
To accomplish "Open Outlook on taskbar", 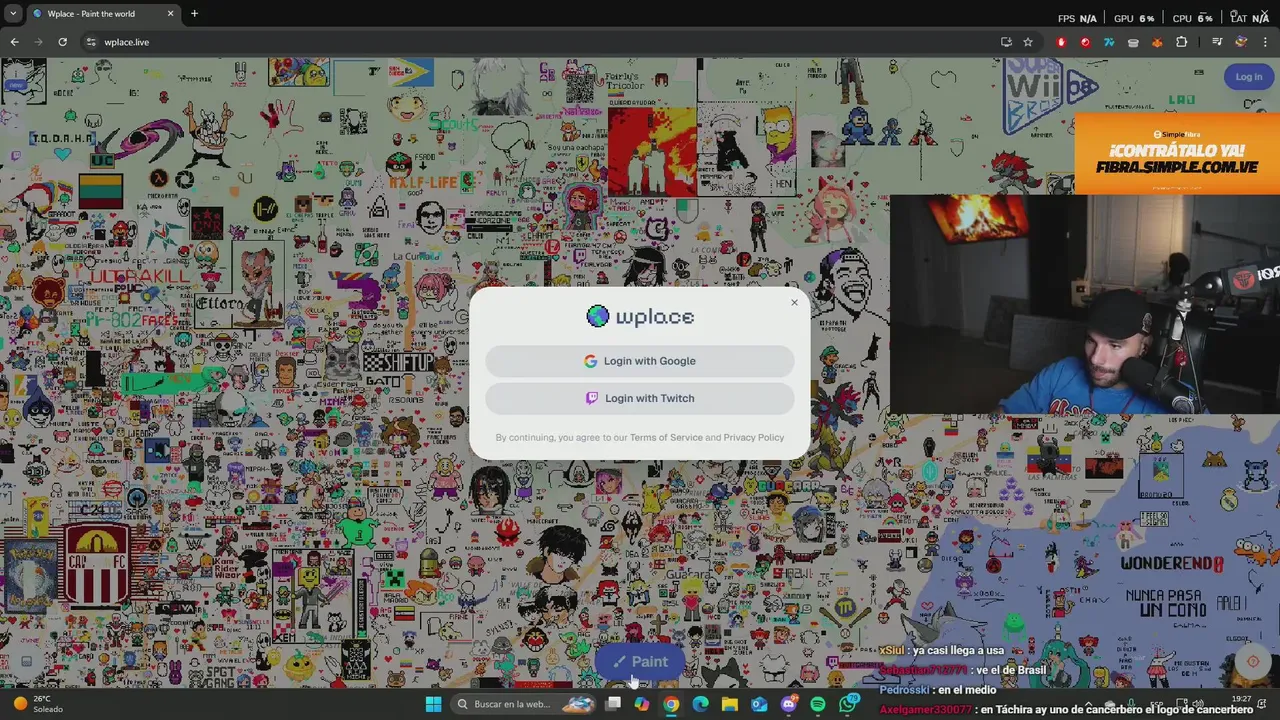I will click(x=759, y=704).
